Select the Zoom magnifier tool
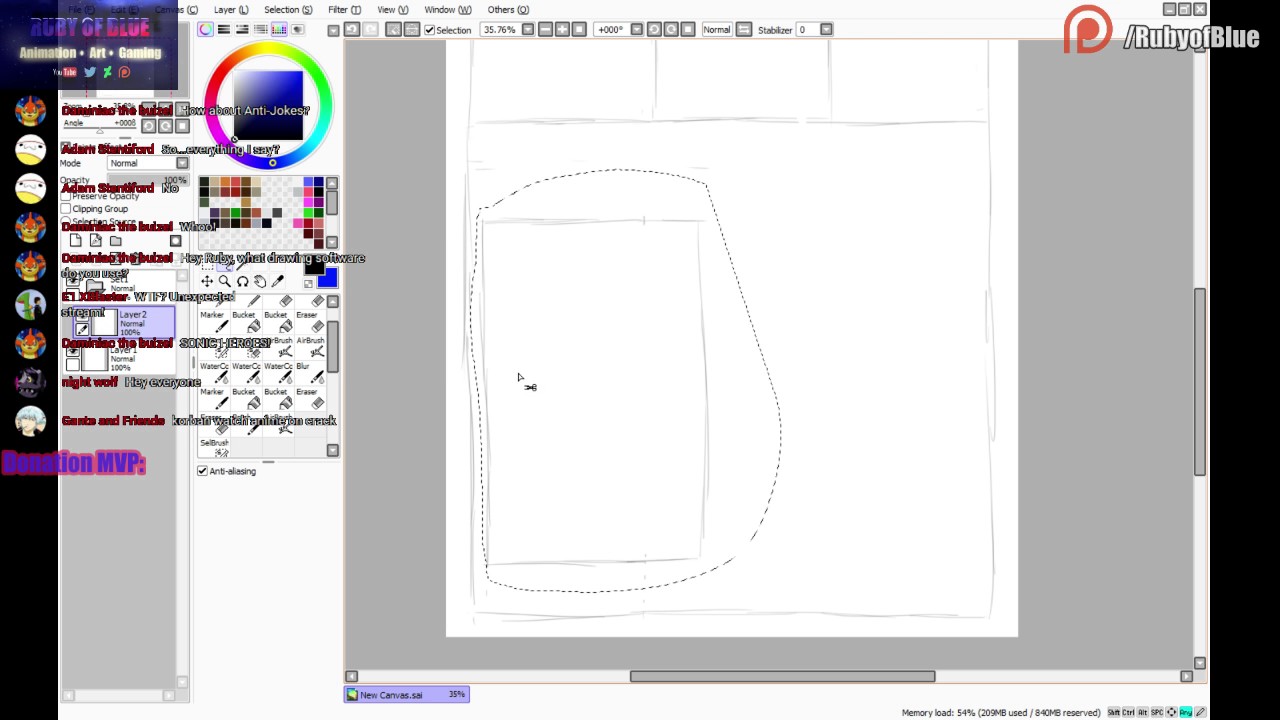This screenshot has width=1280, height=720. pyautogui.click(x=224, y=282)
